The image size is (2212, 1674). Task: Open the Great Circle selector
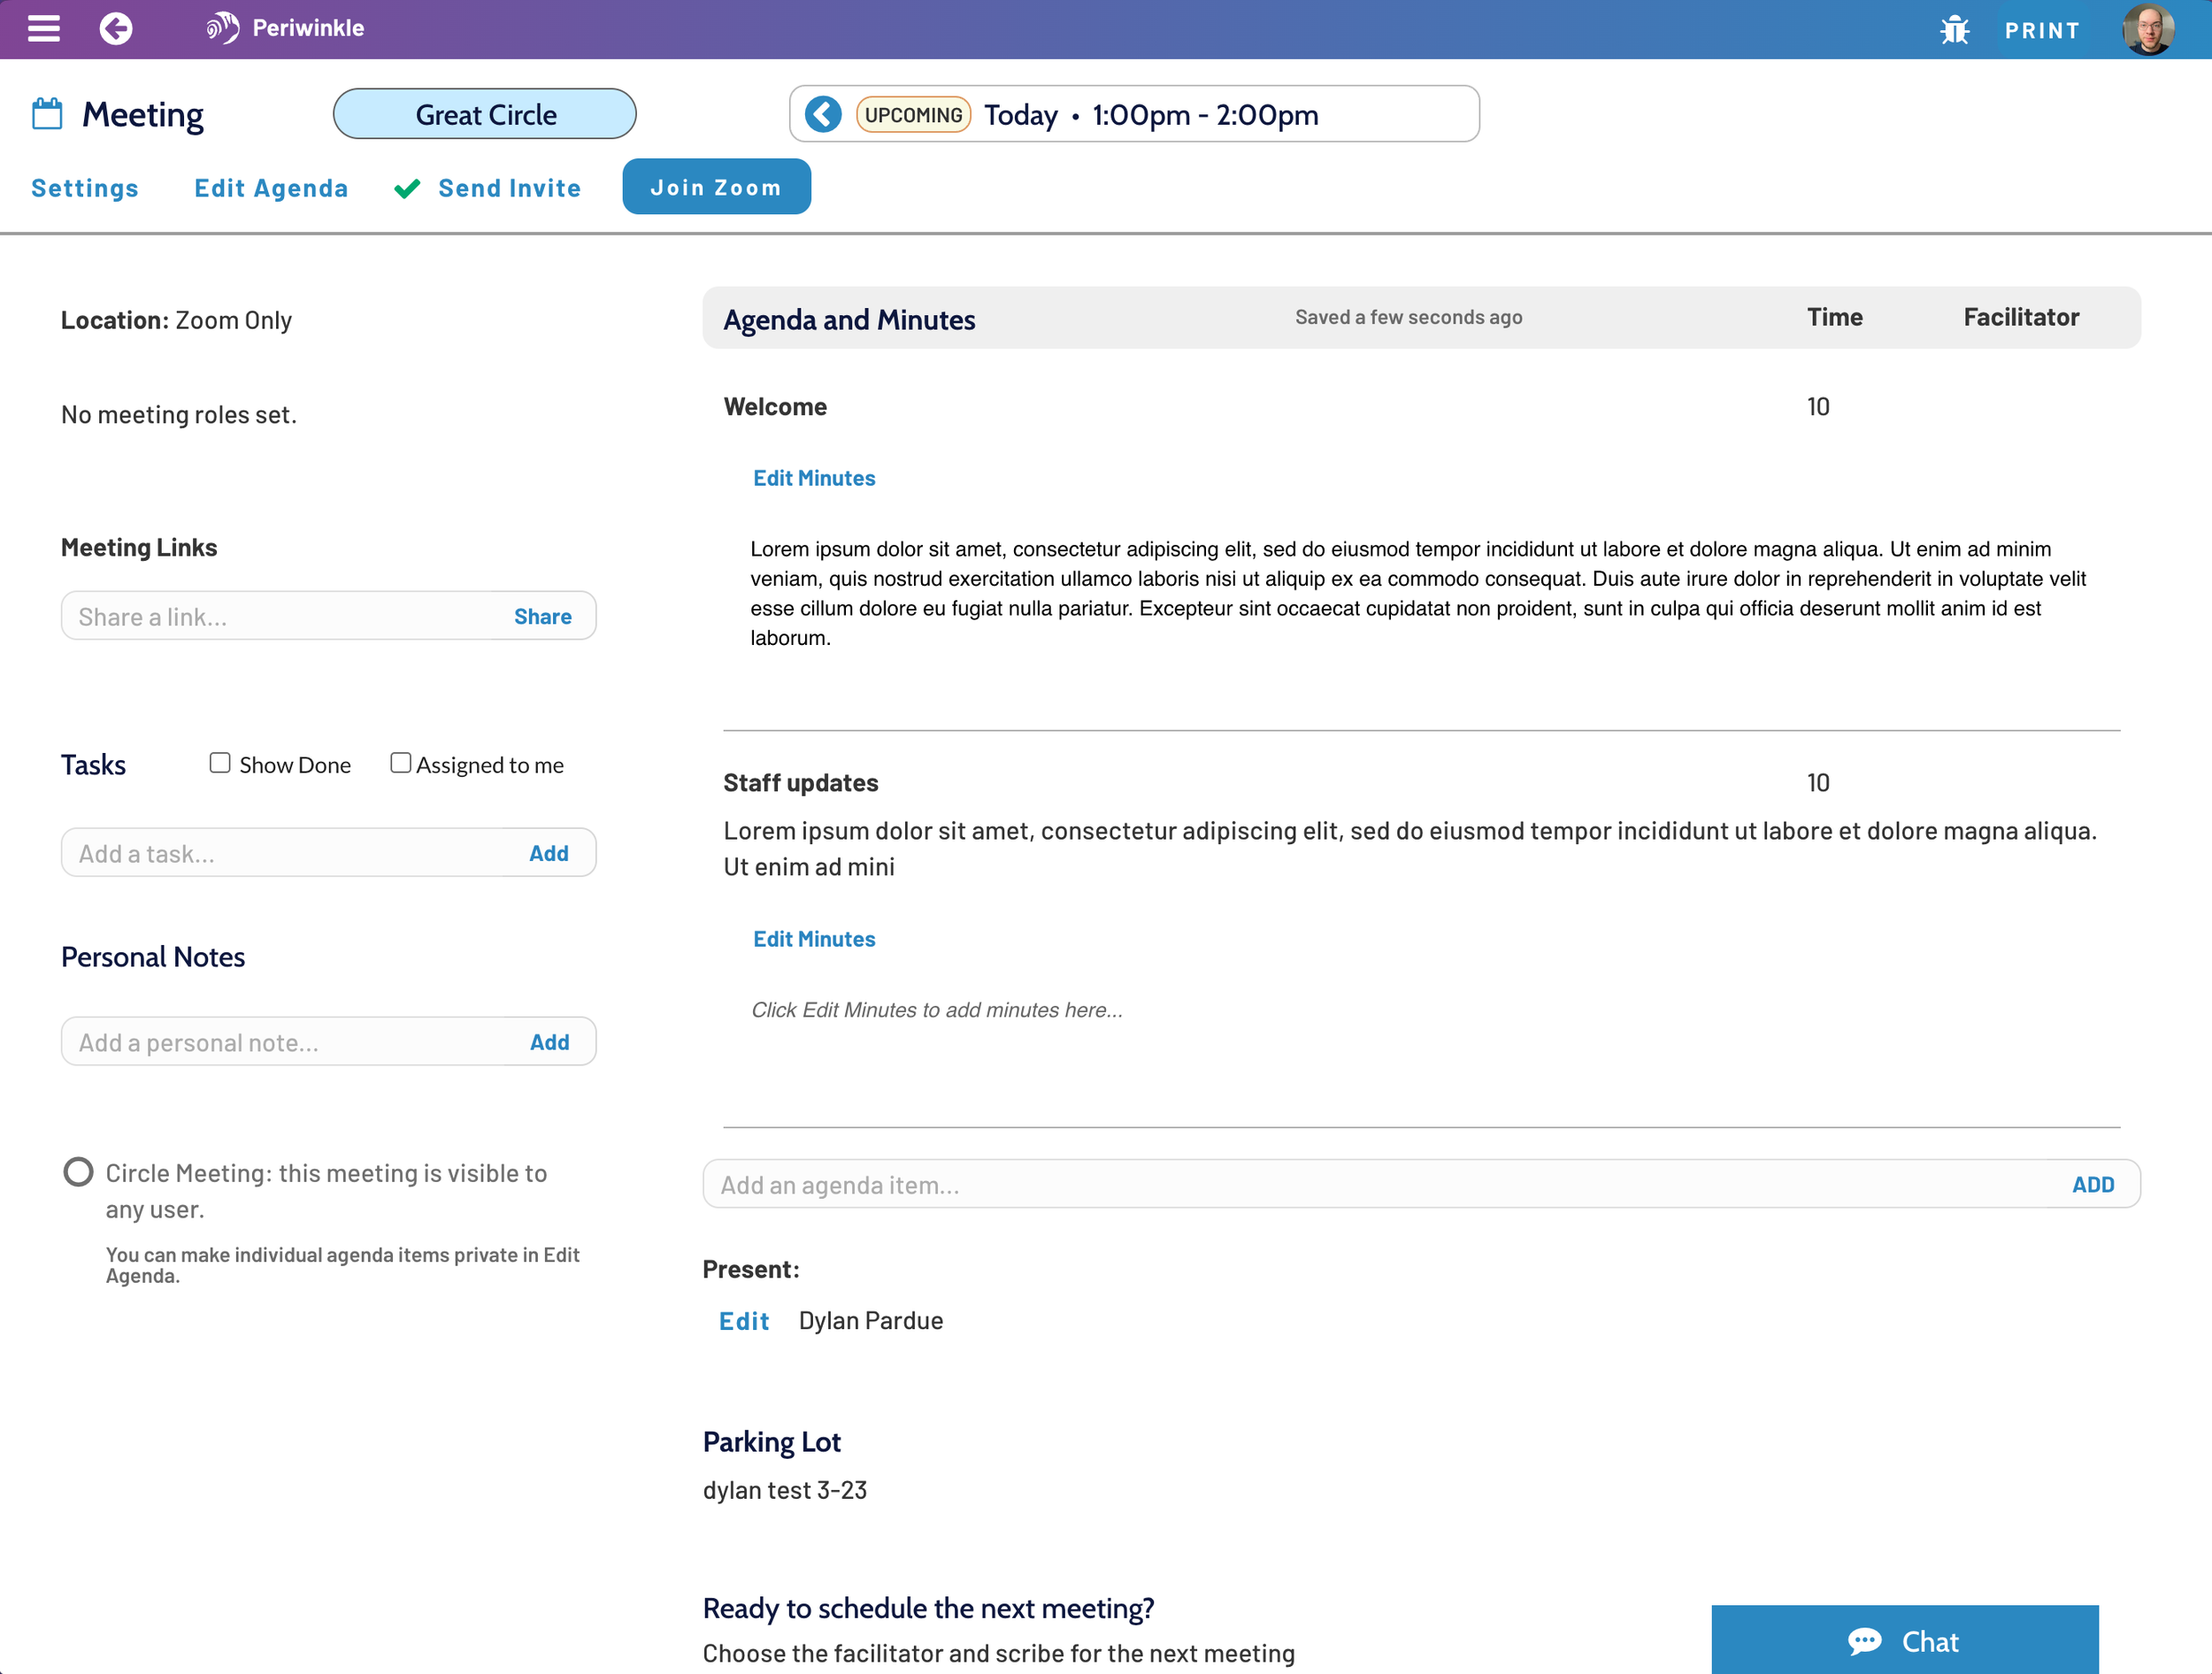485,114
